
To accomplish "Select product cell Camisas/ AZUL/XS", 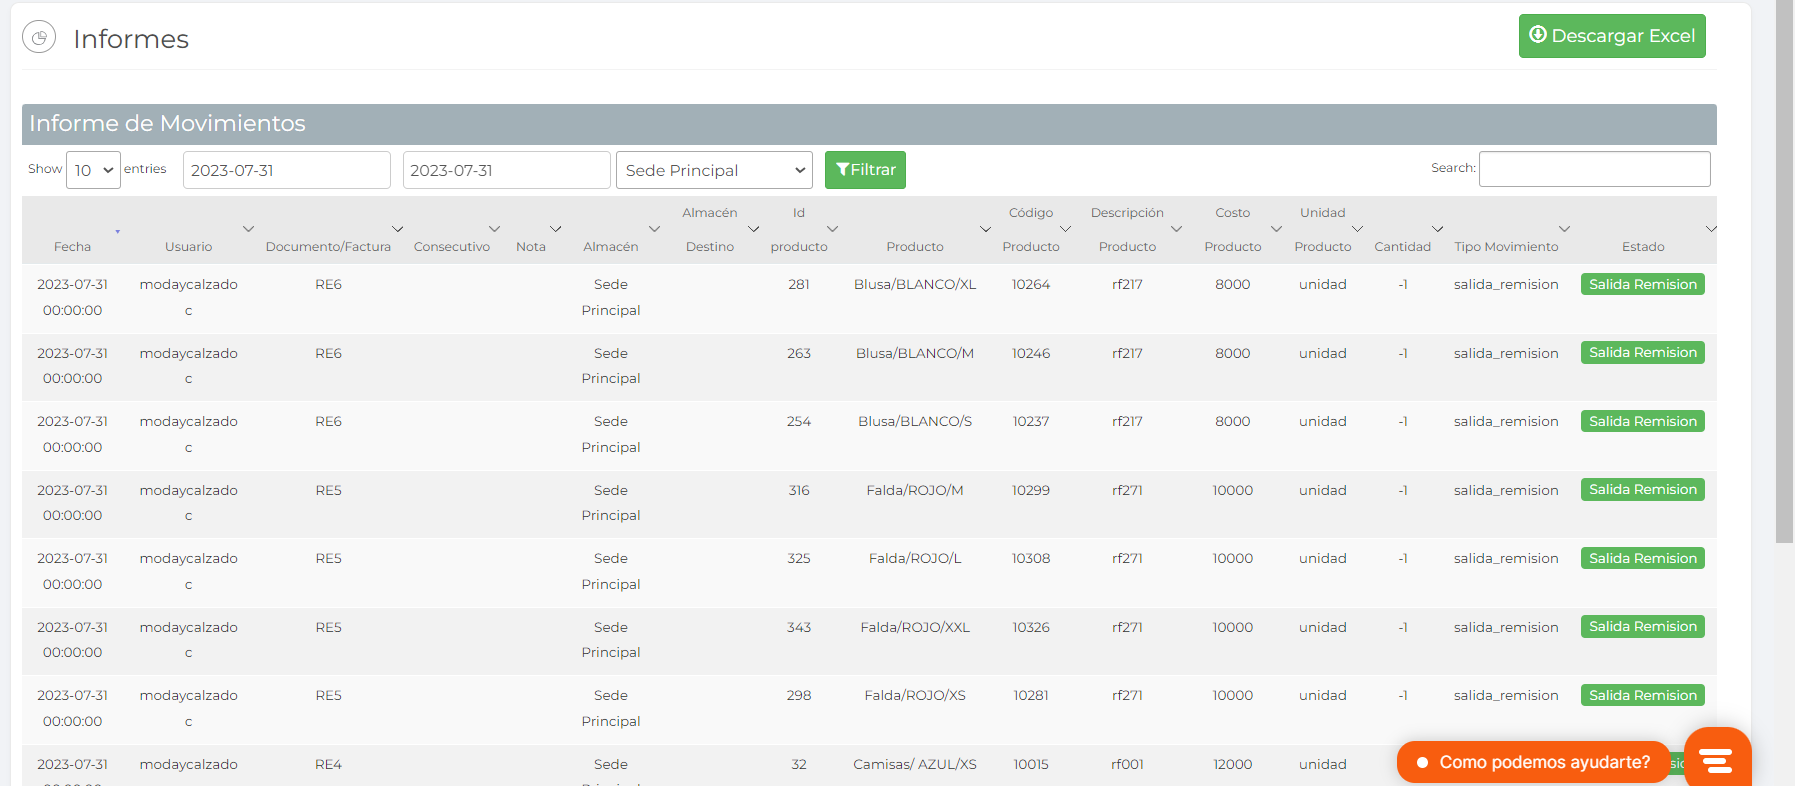I will pyautogui.click(x=915, y=764).
